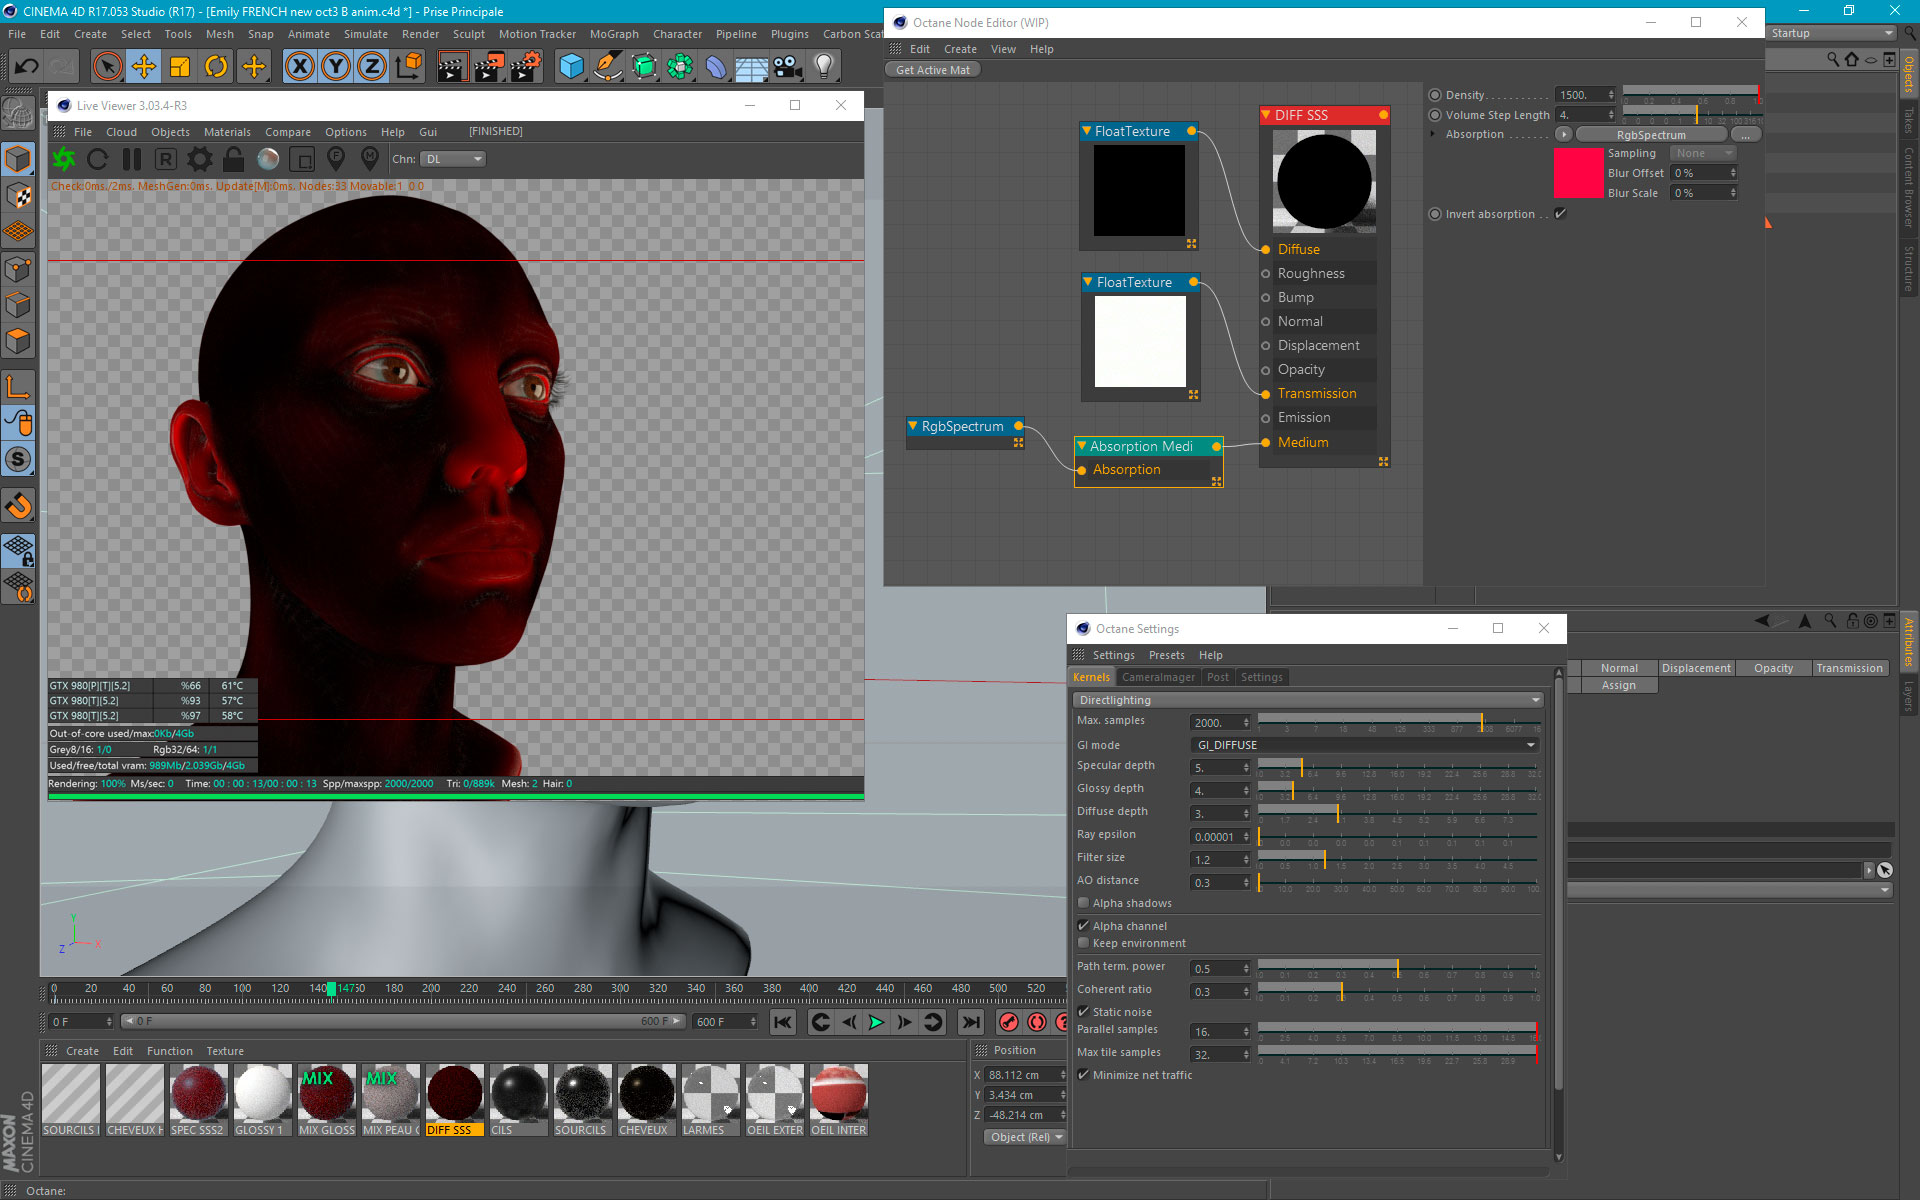The image size is (1920, 1200).
Task: Expand the Directlighting kernel dropdown
Action: click(1309, 700)
